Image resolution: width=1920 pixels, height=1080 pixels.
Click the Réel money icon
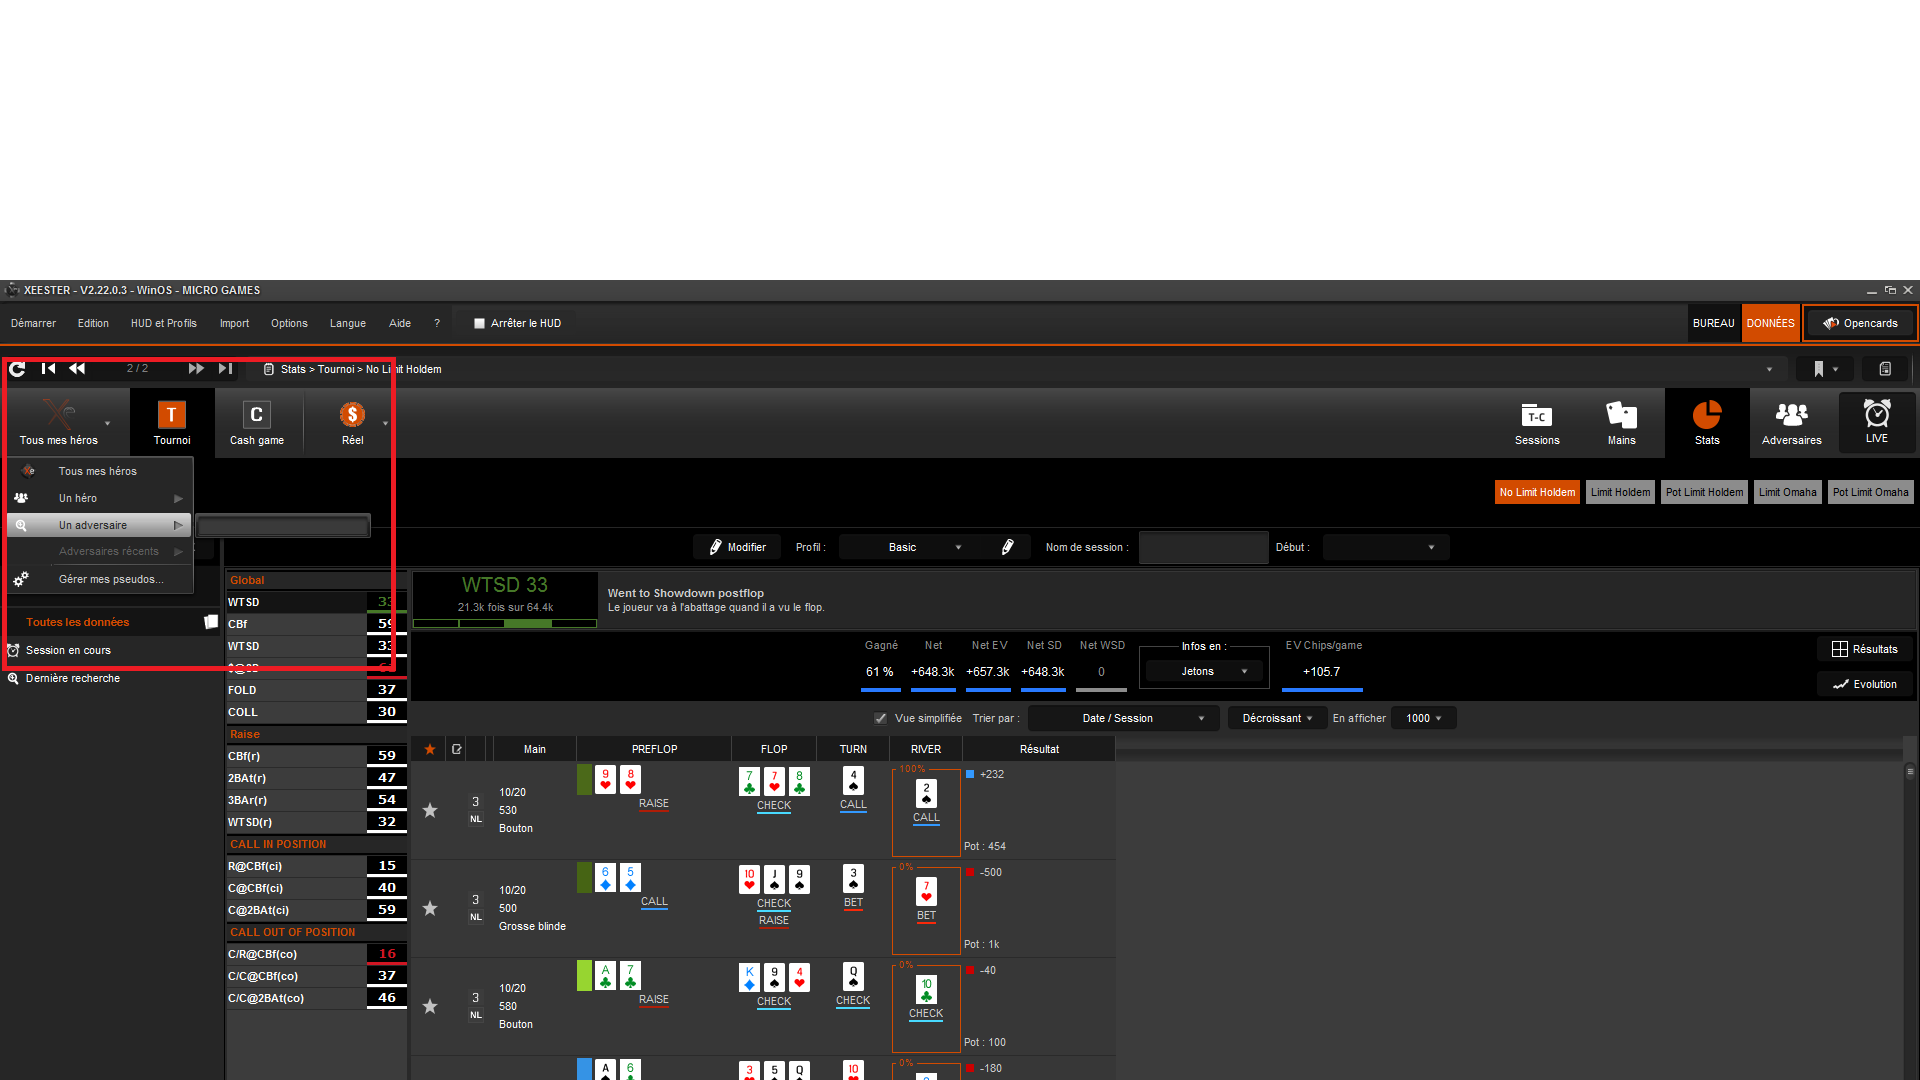click(352, 415)
